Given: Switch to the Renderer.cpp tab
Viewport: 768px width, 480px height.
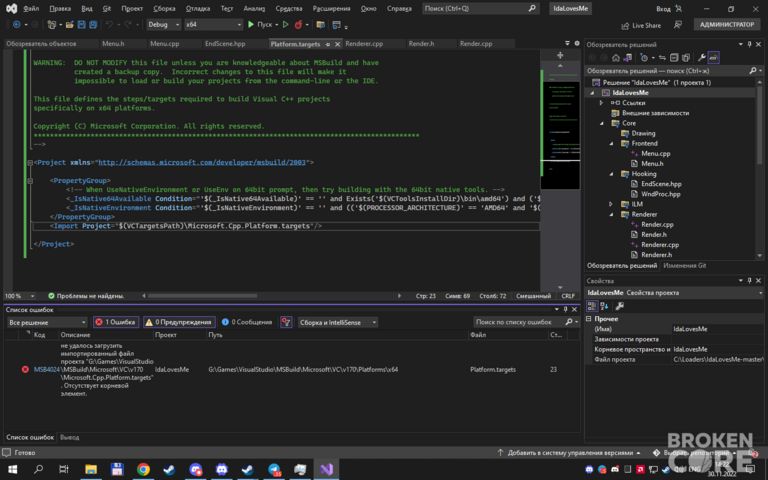Looking at the screenshot, I should [364, 44].
